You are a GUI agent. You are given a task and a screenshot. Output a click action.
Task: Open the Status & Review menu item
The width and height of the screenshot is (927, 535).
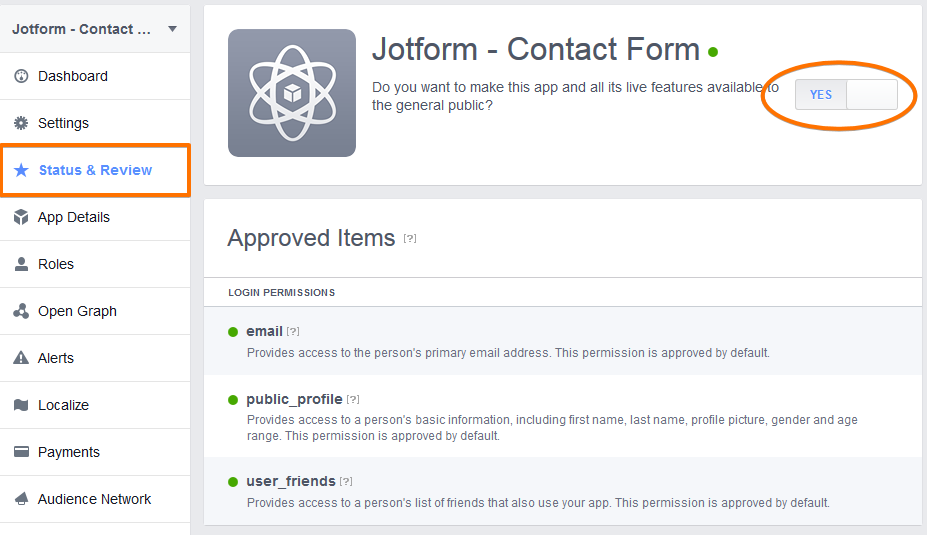click(95, 170)
